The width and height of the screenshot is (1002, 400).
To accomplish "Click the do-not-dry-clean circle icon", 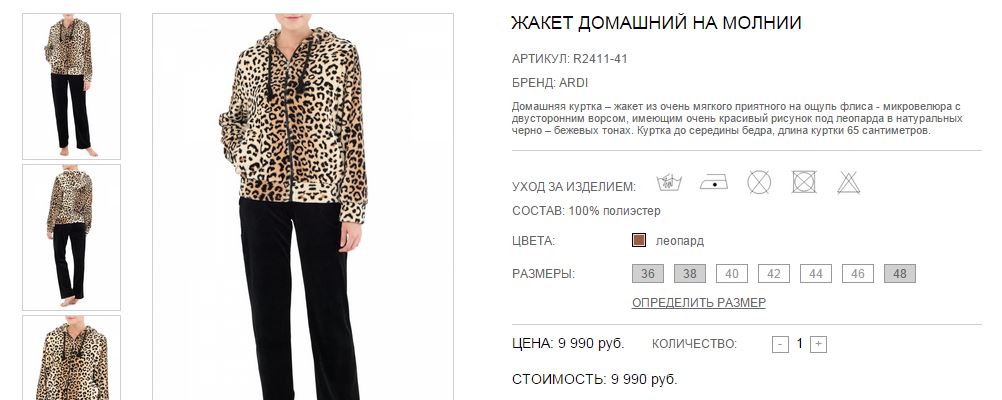I will [x=759, y=182].
